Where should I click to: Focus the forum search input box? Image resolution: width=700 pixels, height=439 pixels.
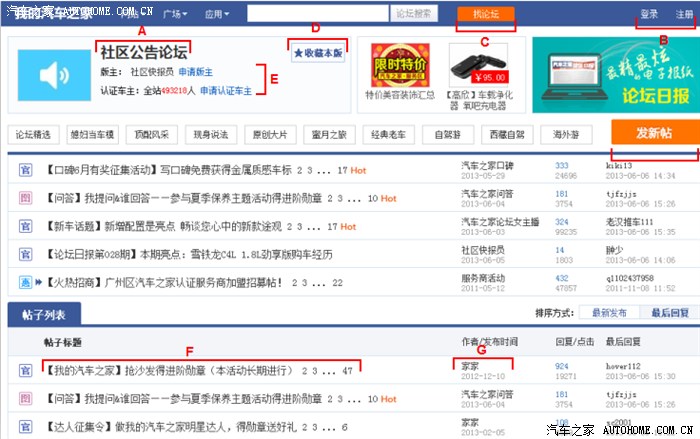coord(318,13)
